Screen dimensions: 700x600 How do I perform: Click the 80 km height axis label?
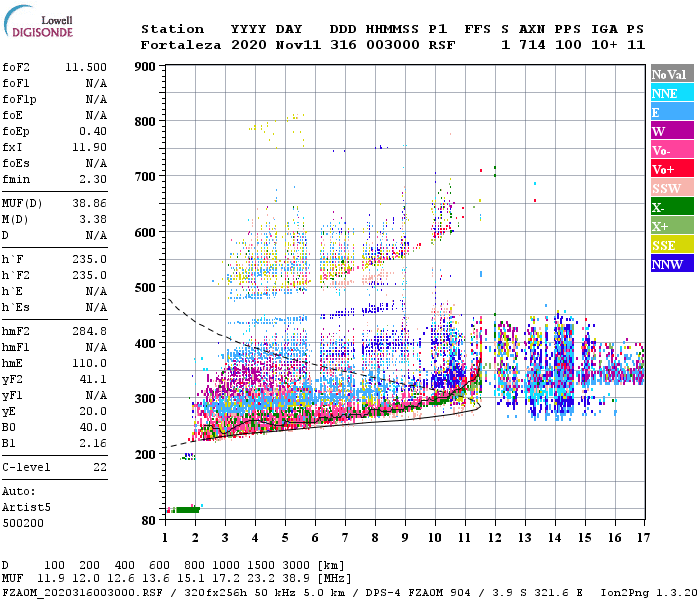(149, 521)
